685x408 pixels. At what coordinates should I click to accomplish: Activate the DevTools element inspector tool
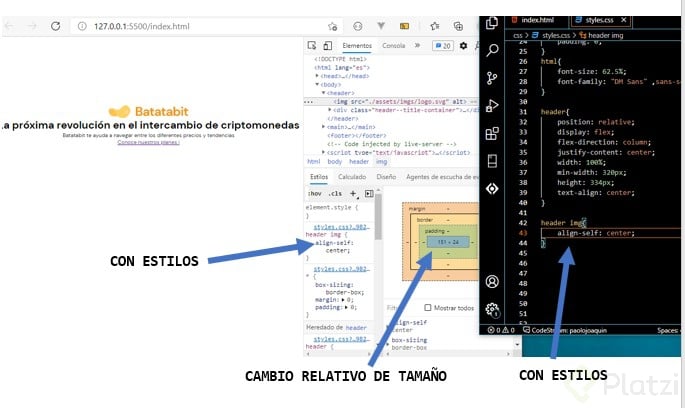click(x=311, y=45)
